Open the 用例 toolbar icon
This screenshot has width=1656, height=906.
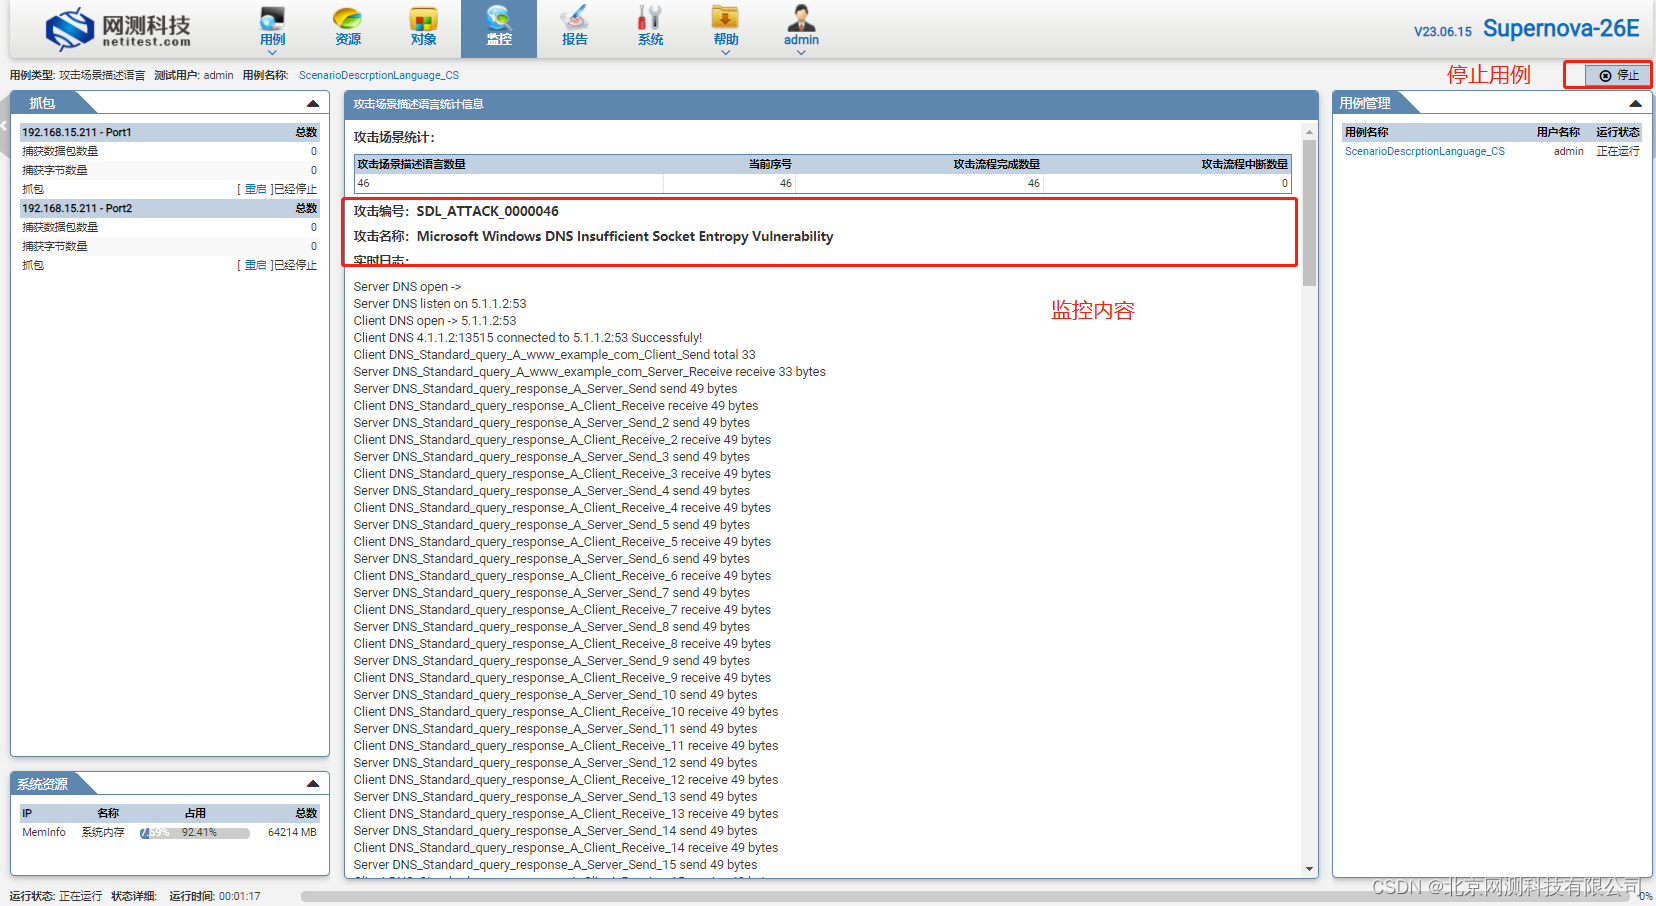point(272,27)
